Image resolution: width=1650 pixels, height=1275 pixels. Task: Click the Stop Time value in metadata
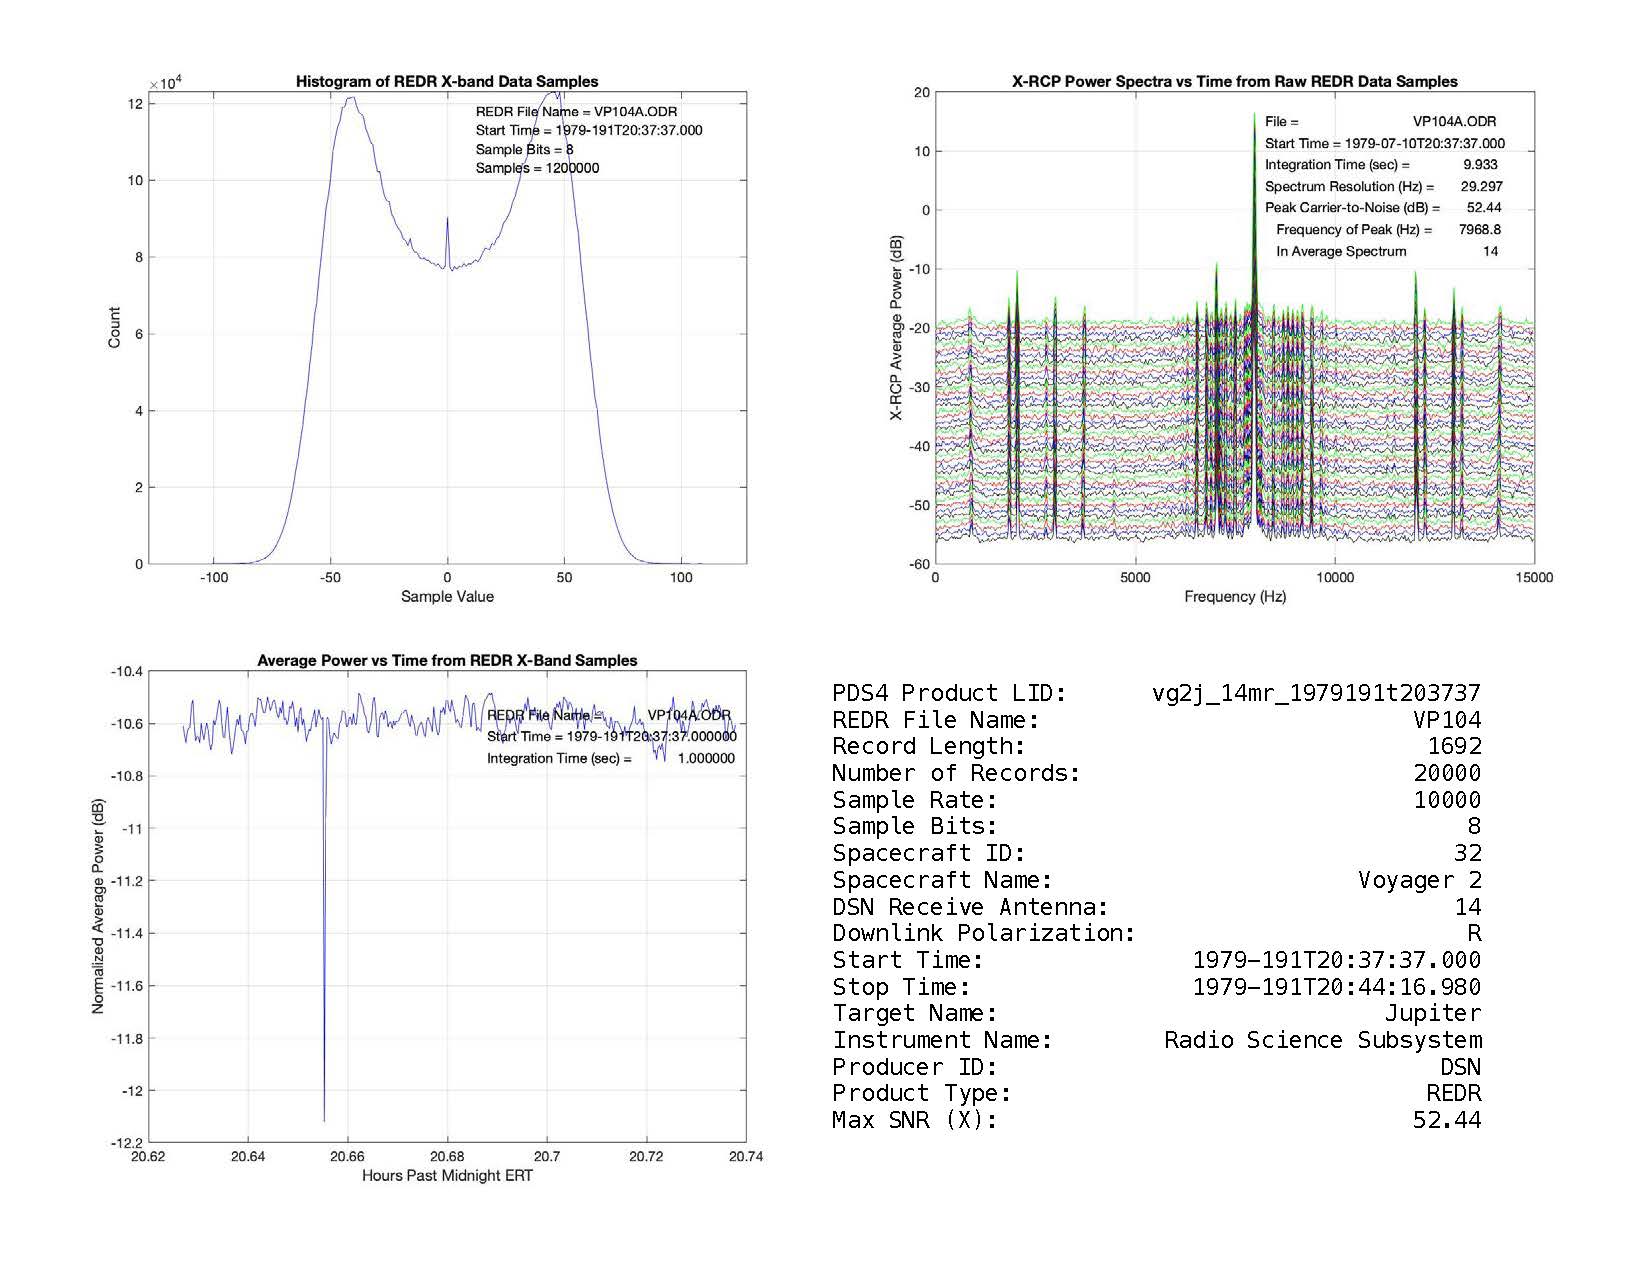1336,987
